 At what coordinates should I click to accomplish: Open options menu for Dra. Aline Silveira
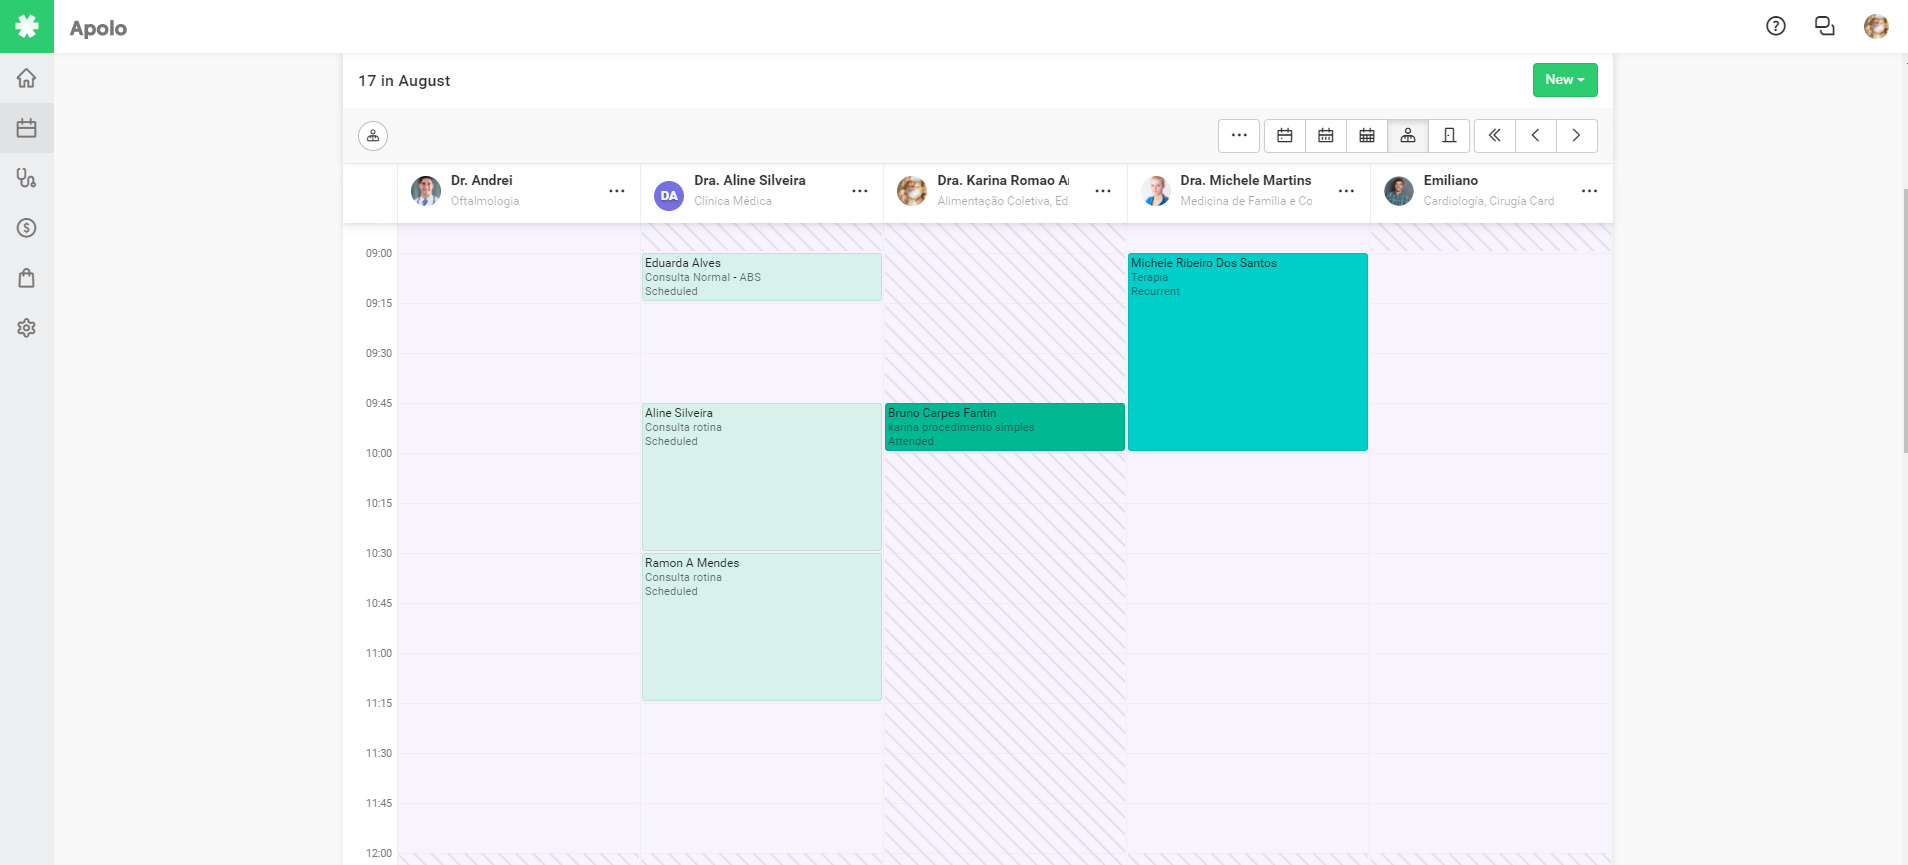(860, 191)
